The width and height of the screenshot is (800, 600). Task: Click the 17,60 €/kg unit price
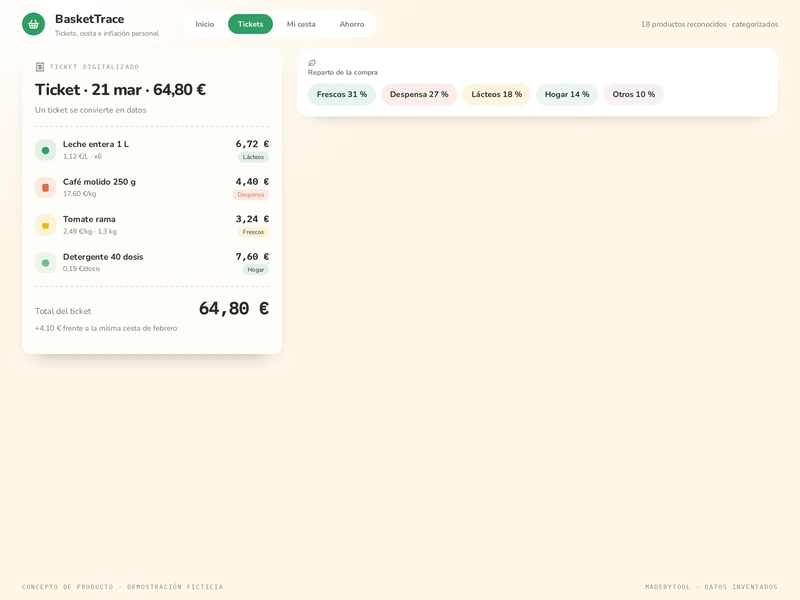coord(80,194)
